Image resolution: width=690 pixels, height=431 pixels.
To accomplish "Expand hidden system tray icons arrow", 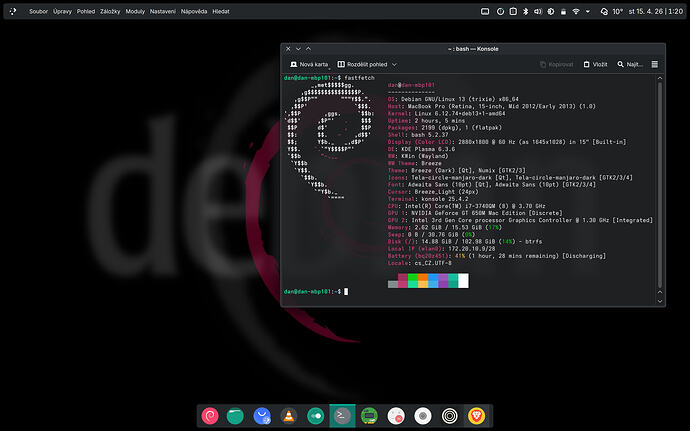I will pos(588,11).
